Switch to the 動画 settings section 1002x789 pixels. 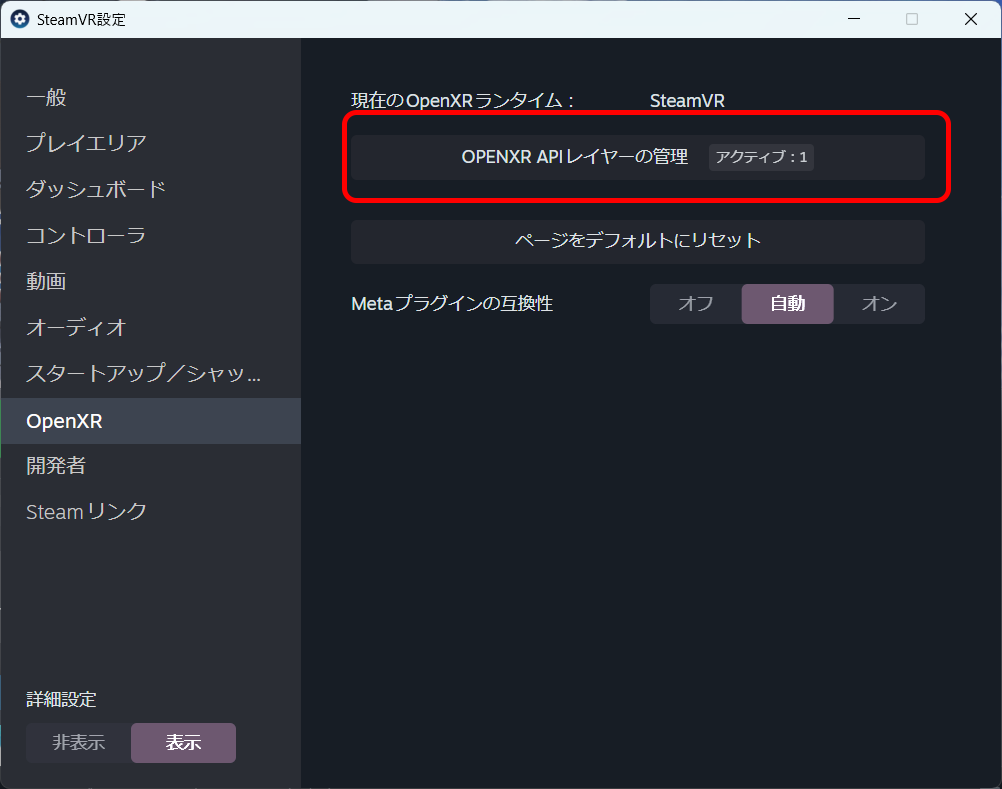coord(150,281)
